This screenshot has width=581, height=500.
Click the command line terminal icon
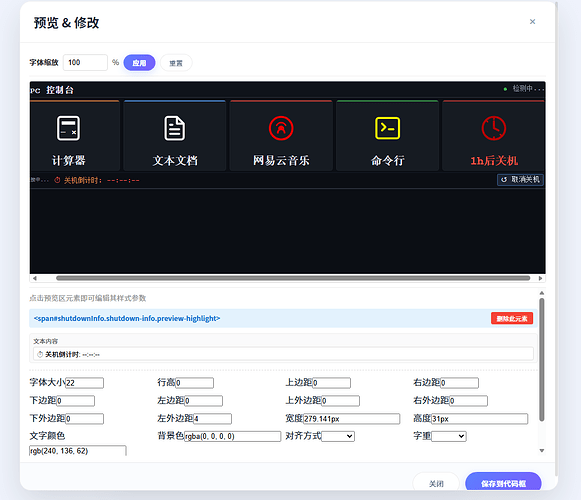387,128
